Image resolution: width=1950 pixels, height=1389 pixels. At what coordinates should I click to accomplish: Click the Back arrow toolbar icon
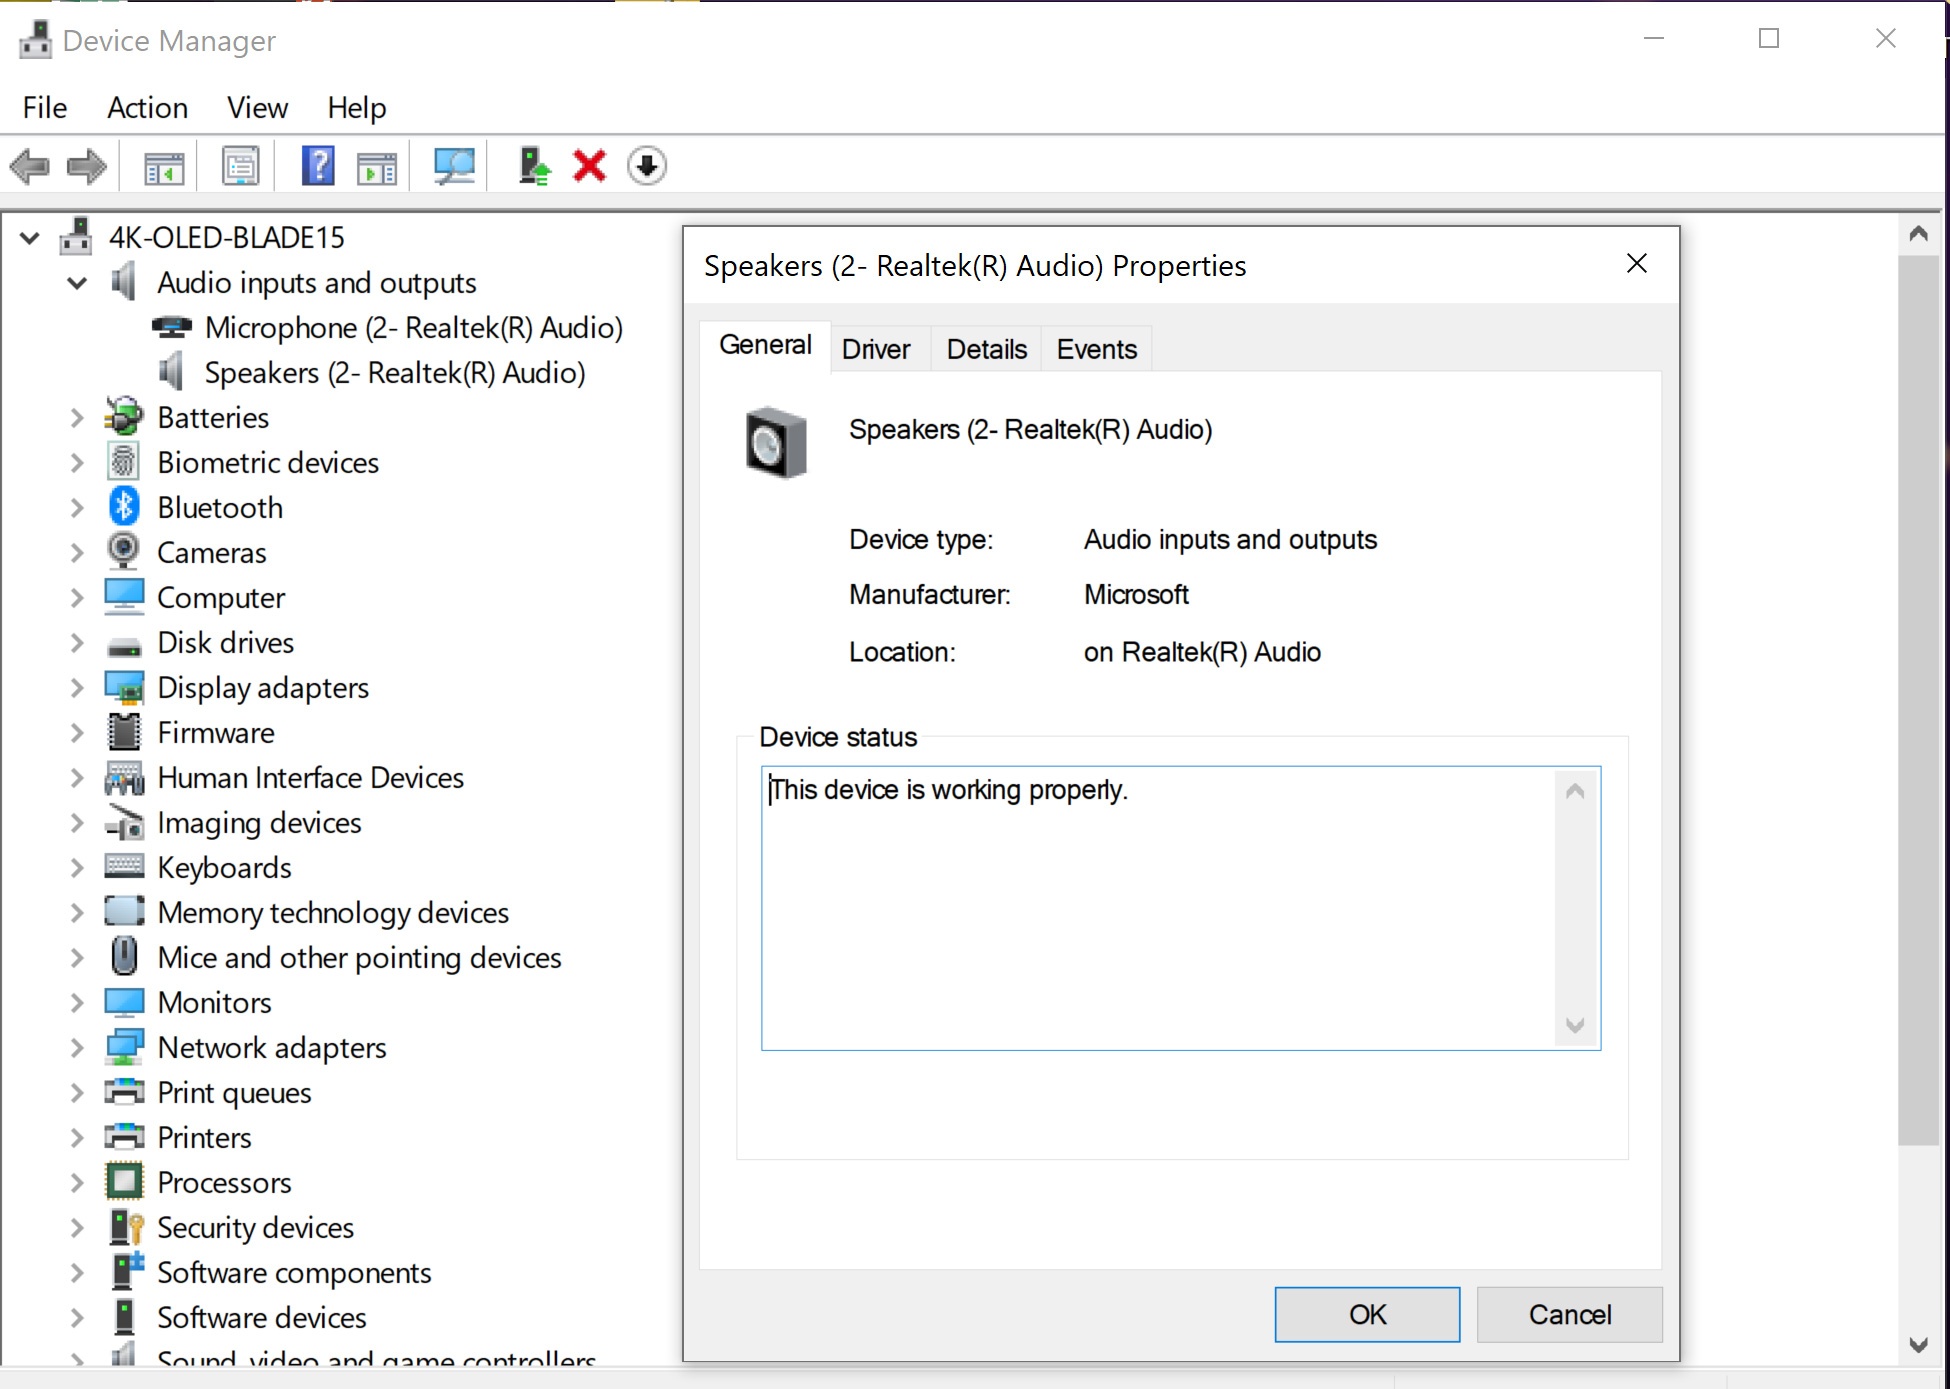(30, 166)
